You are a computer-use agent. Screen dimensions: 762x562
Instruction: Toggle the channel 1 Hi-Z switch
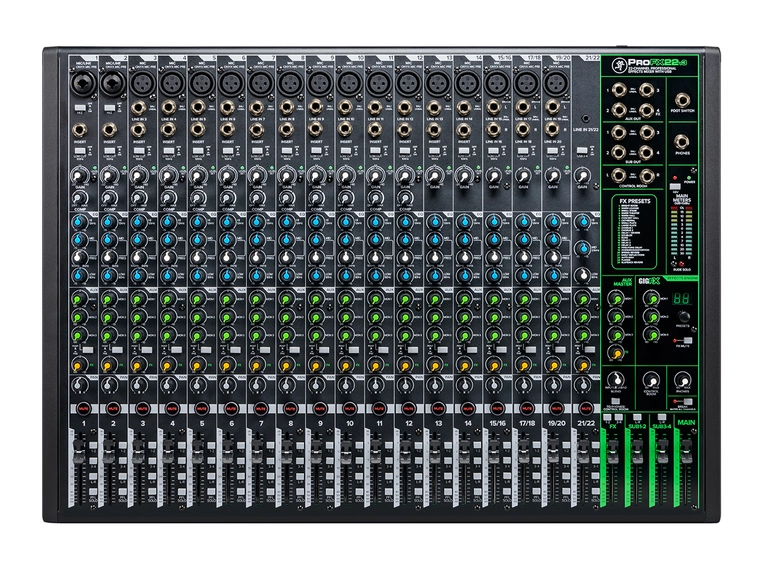tap(80, 107)
